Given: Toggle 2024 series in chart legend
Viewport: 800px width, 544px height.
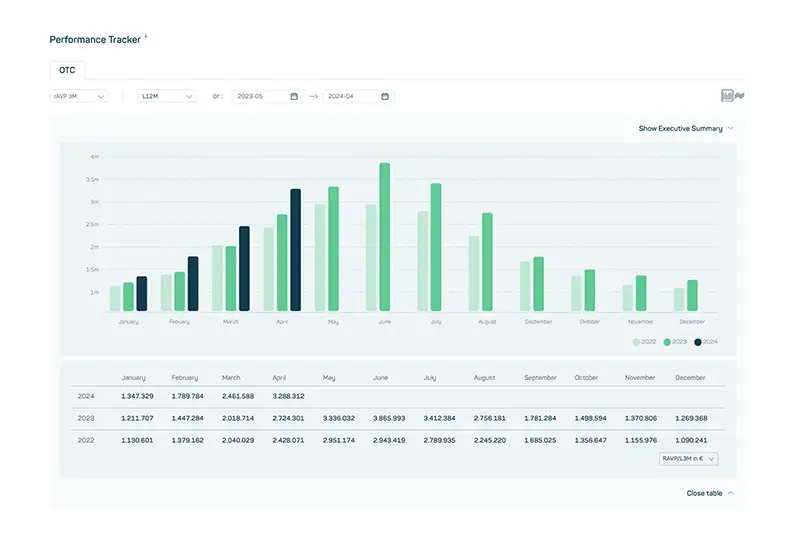Looking at the screenshot, I should [706, 342].
